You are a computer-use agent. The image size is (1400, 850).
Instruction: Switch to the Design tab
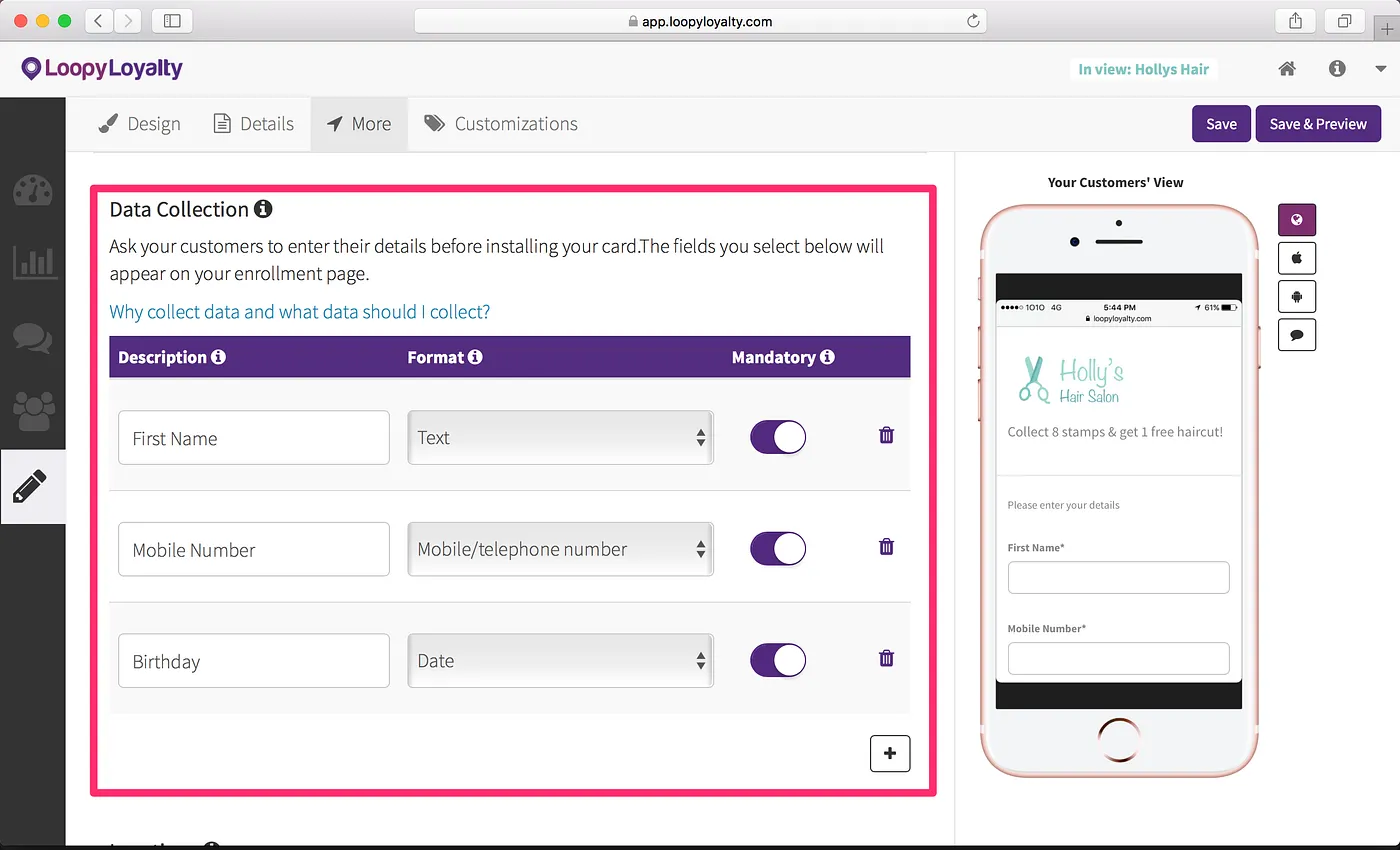pyautogui.click(x=139, y=124)
